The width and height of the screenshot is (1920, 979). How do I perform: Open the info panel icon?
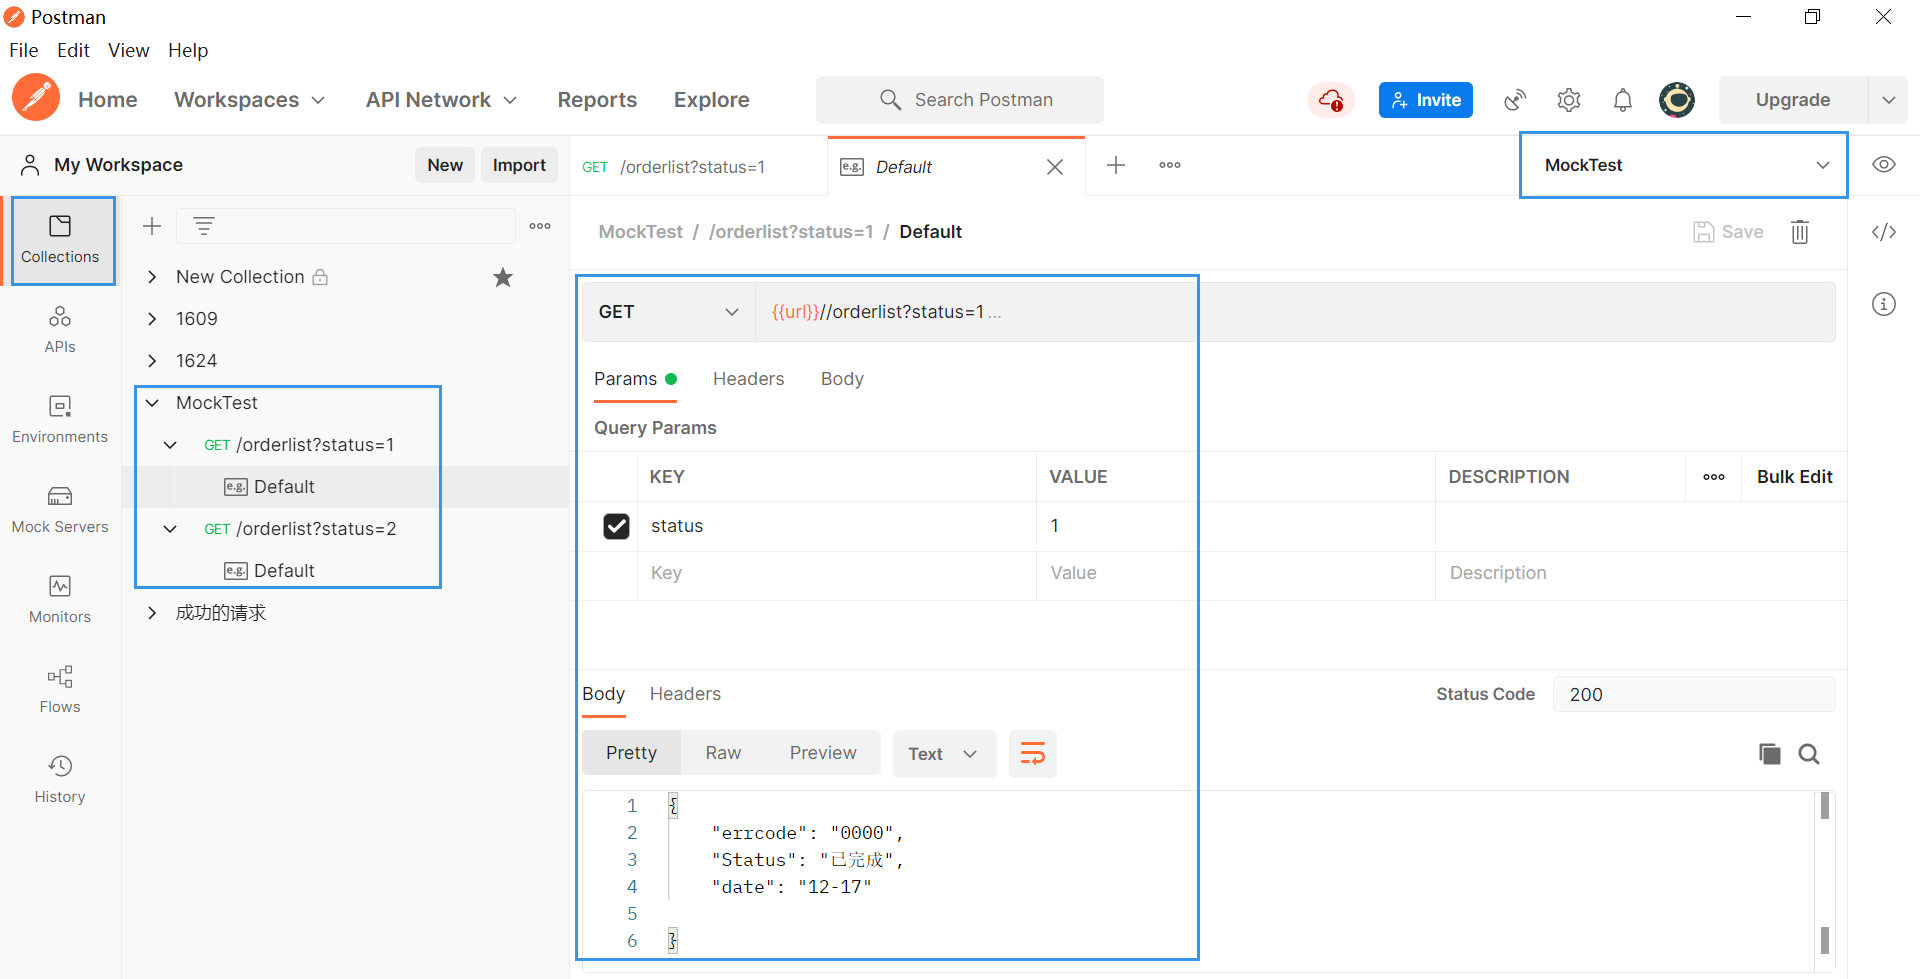[1884, 304]
